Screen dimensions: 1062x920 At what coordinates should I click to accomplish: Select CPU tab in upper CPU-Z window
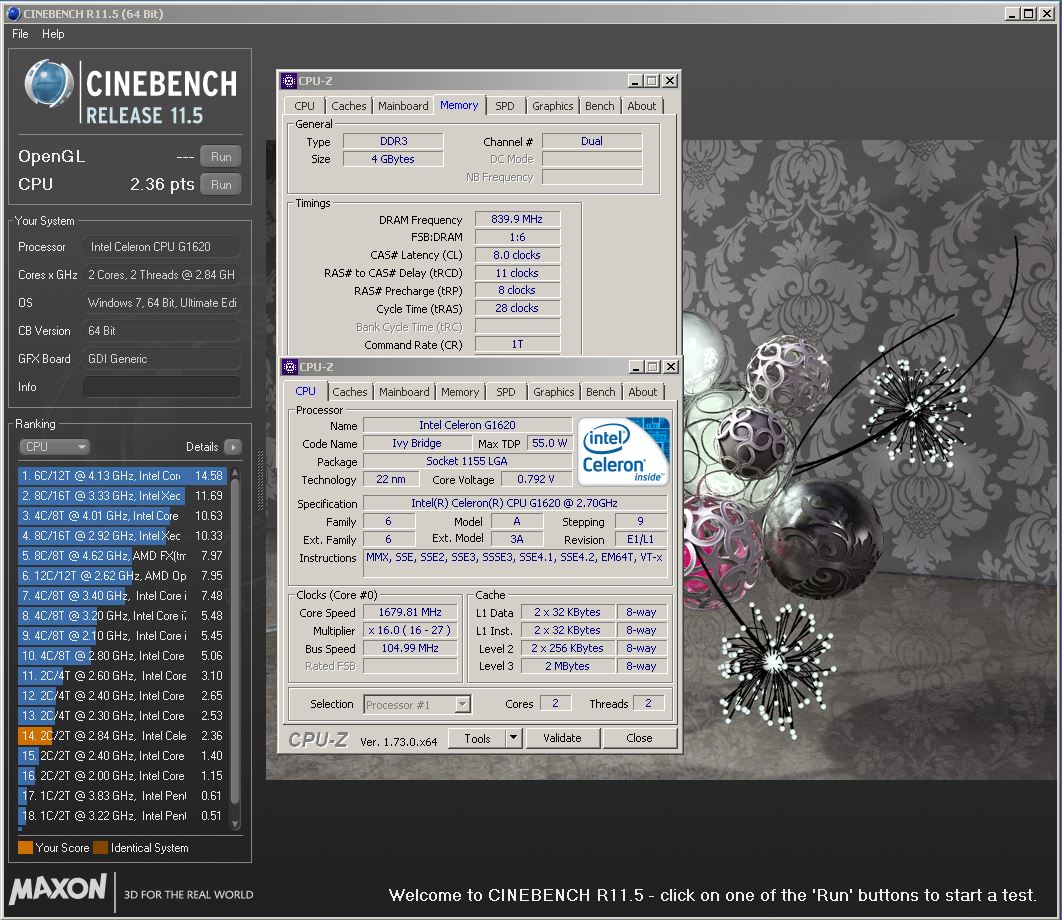(x=304, y=106)
